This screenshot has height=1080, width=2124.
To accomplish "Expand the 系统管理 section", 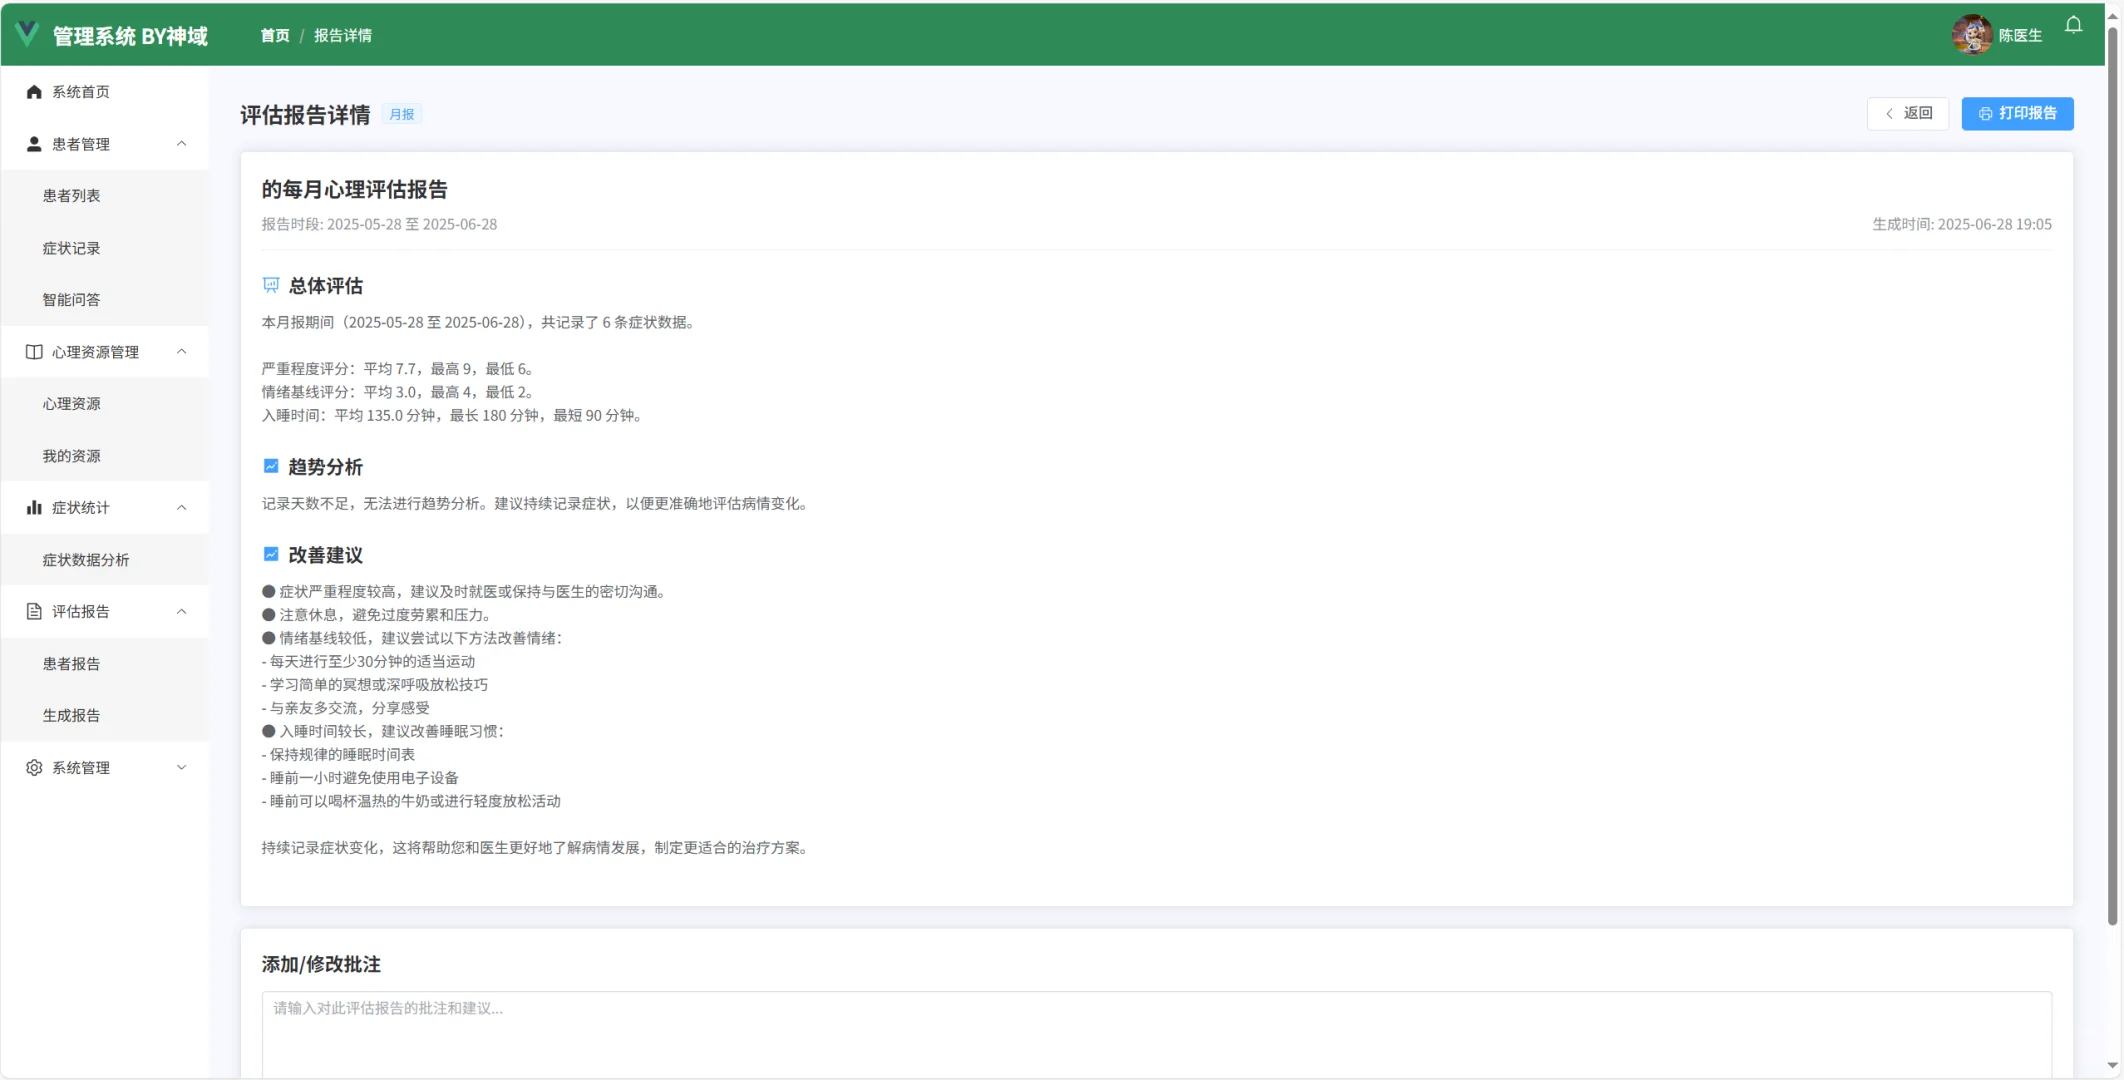I will [x=181, y=767].
